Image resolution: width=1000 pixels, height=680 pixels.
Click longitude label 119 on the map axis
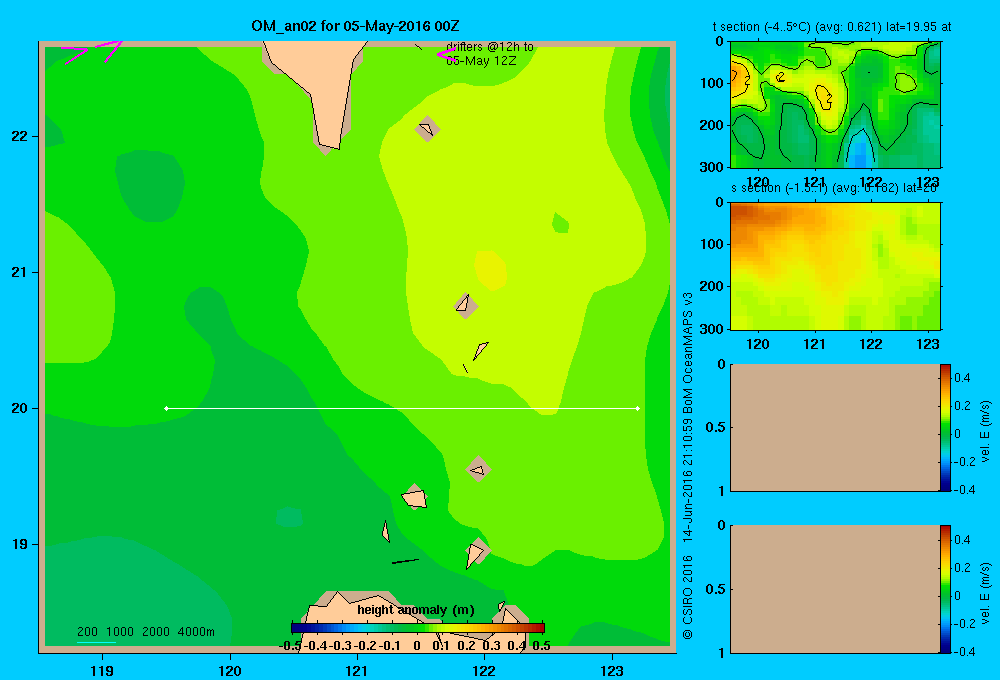102,670
